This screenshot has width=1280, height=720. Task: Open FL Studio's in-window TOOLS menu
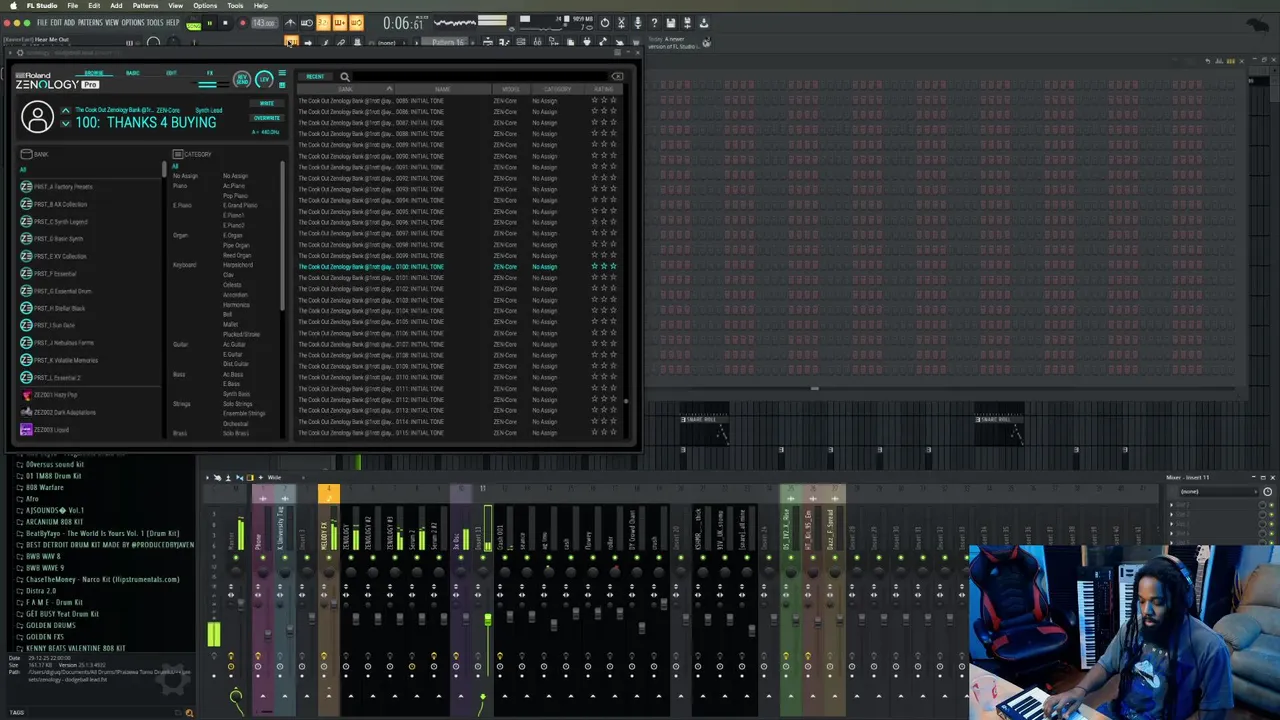tap(155, 22)
